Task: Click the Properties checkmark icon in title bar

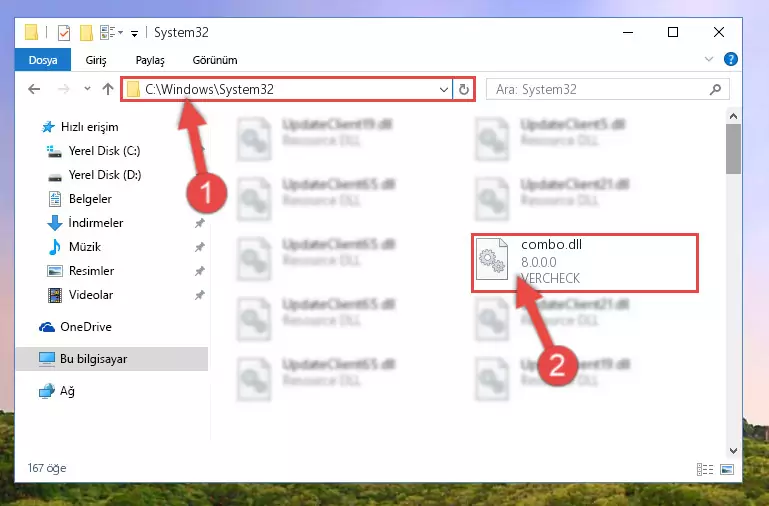Action: click(x=64, y=33)
